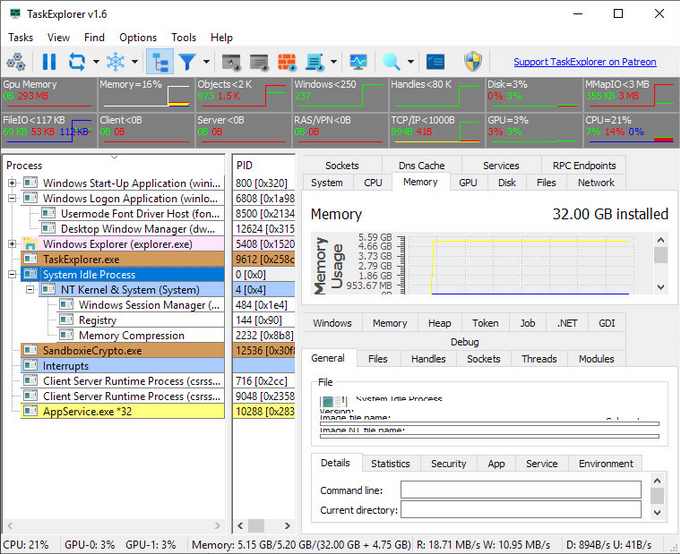Click the snowflake freeze icon in the toolbar

point(117,62)
